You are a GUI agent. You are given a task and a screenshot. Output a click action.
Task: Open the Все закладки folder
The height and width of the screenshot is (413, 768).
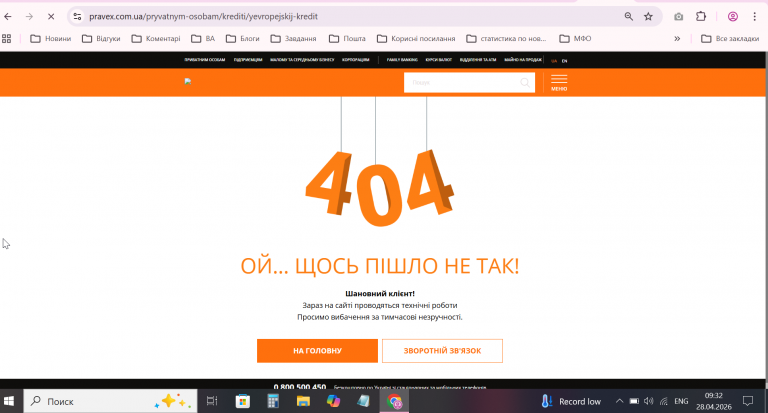(730, 39)
